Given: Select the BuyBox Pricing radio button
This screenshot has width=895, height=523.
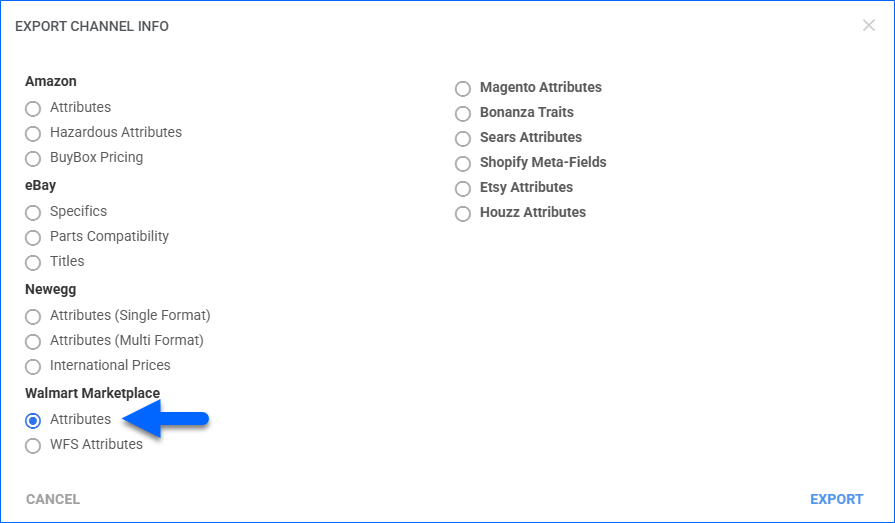Looking at the screenshot, I should click(x=33, y=158).
